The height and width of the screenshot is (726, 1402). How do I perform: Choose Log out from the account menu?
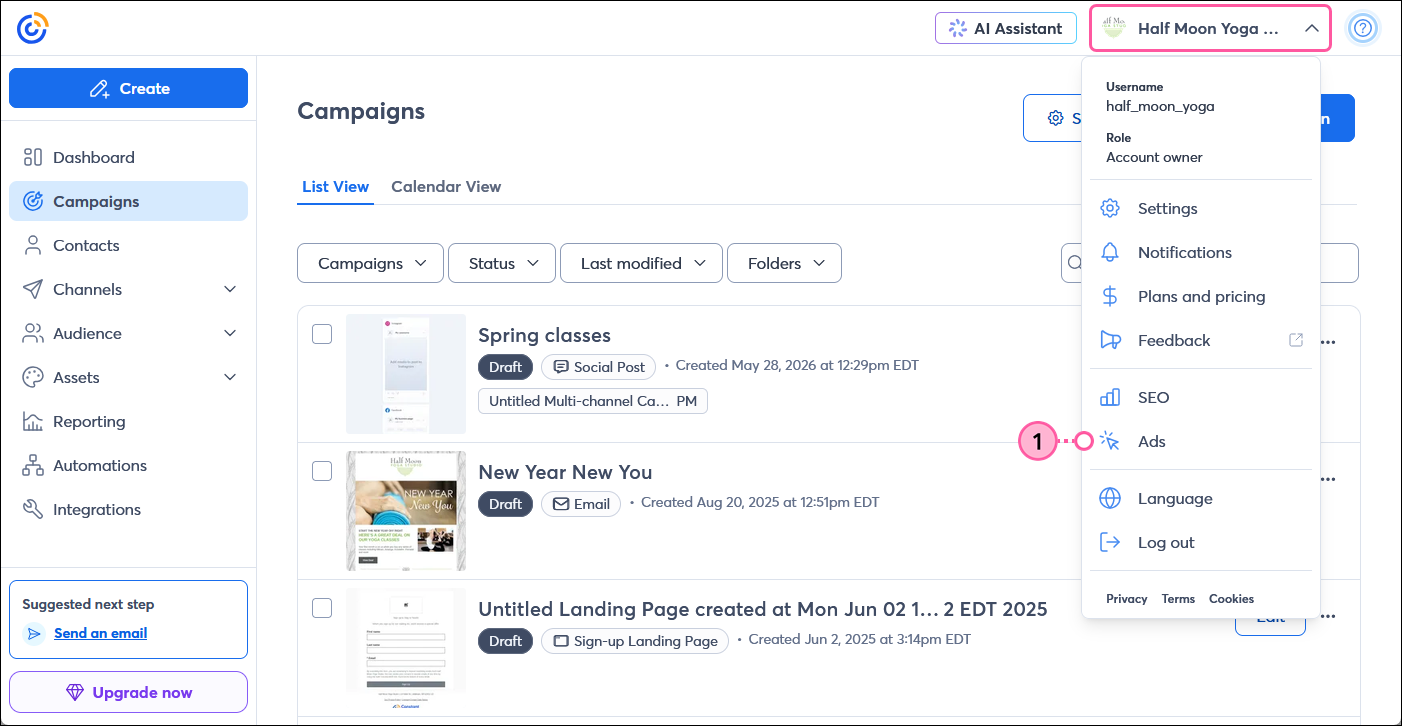pos(1200,542)
